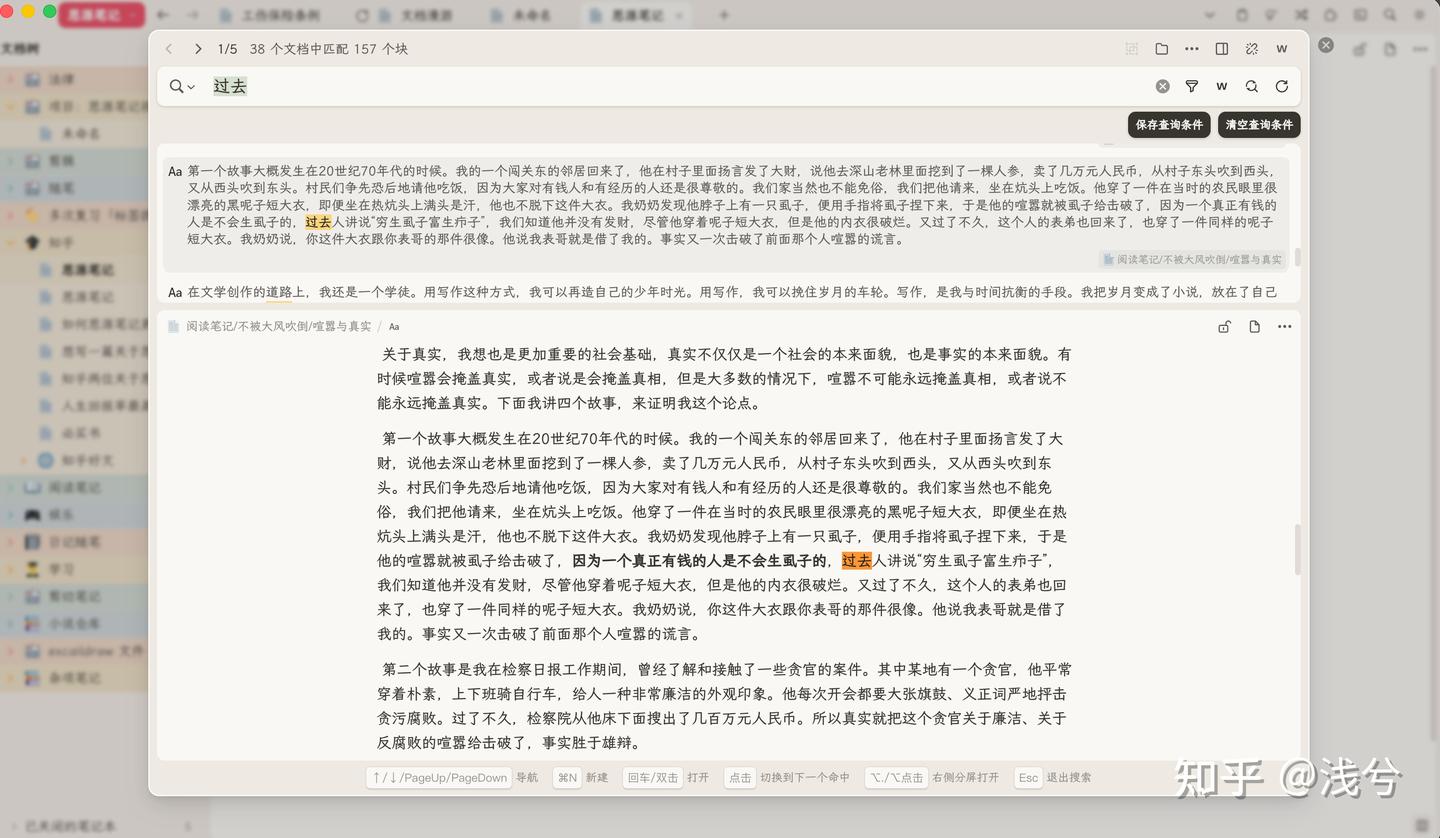Toggle preview read-only lock icon
This screenshot has height=838, width=1440.
1224,327
